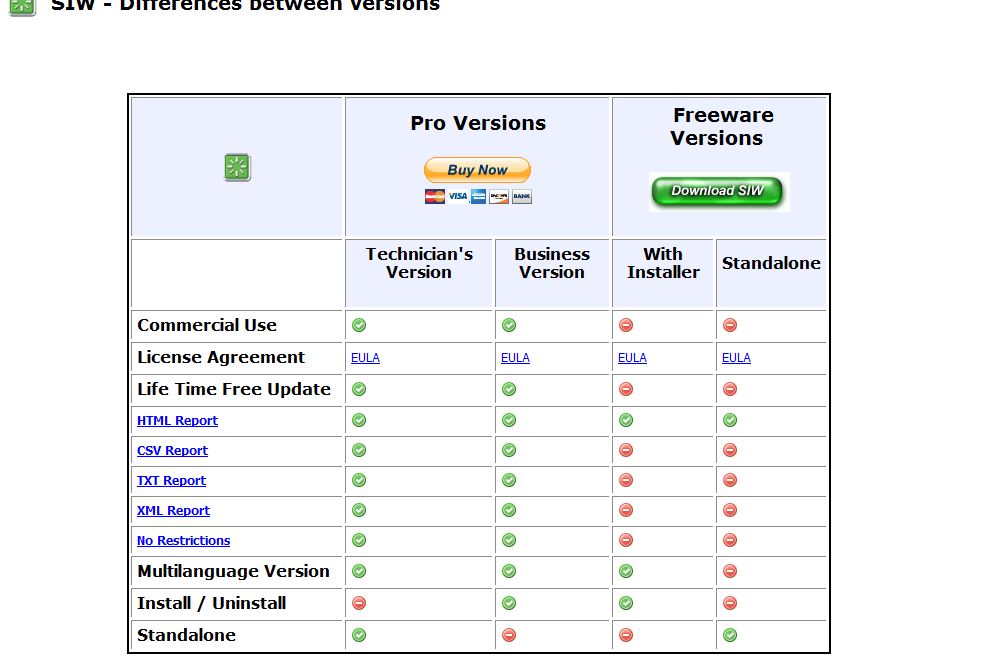Click Life Time Free Update red icon for With Installer
990x671 pixels.
click(x=626, y=389)
